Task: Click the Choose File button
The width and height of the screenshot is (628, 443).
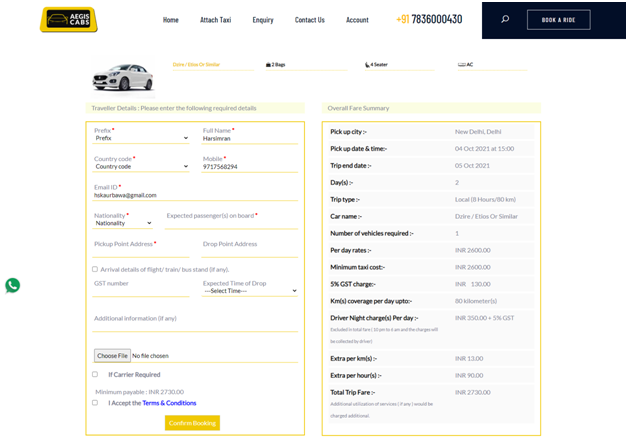Action: point(112,356)
